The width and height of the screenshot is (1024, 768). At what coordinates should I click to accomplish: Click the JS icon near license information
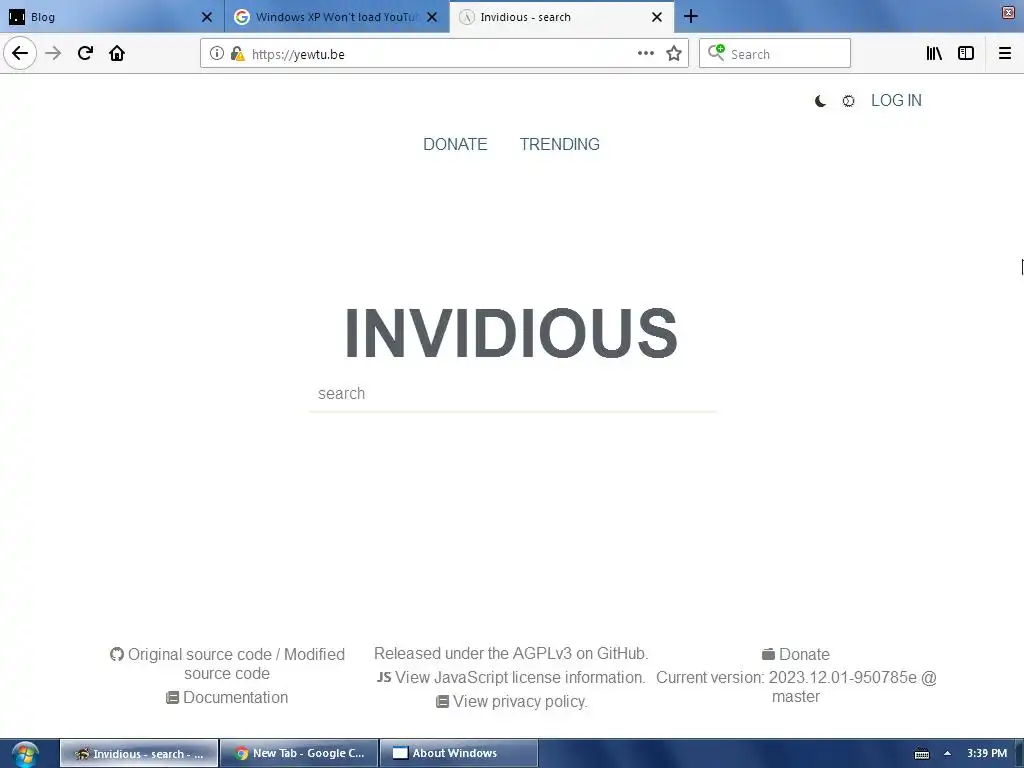pyautogui.click(x=384, y=677)
